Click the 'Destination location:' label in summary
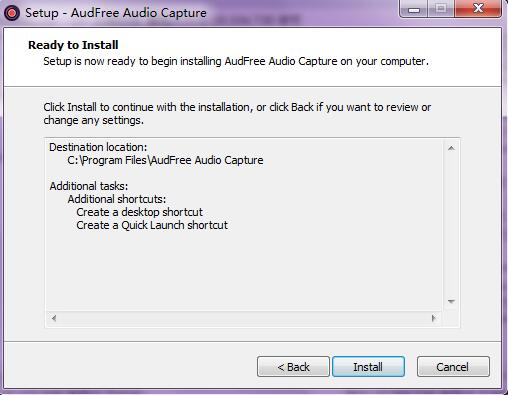 98,147
